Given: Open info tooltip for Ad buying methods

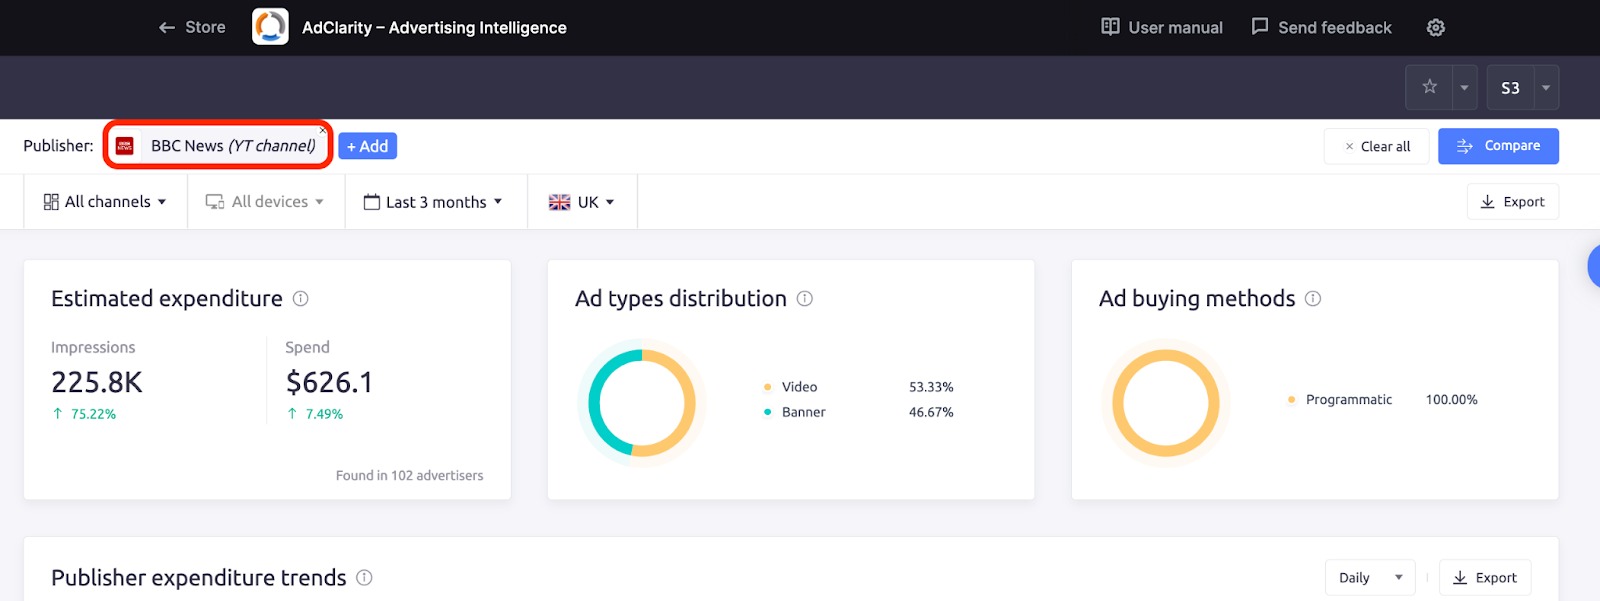Looking at the screenshot, I should click(x=1313, y=299).
